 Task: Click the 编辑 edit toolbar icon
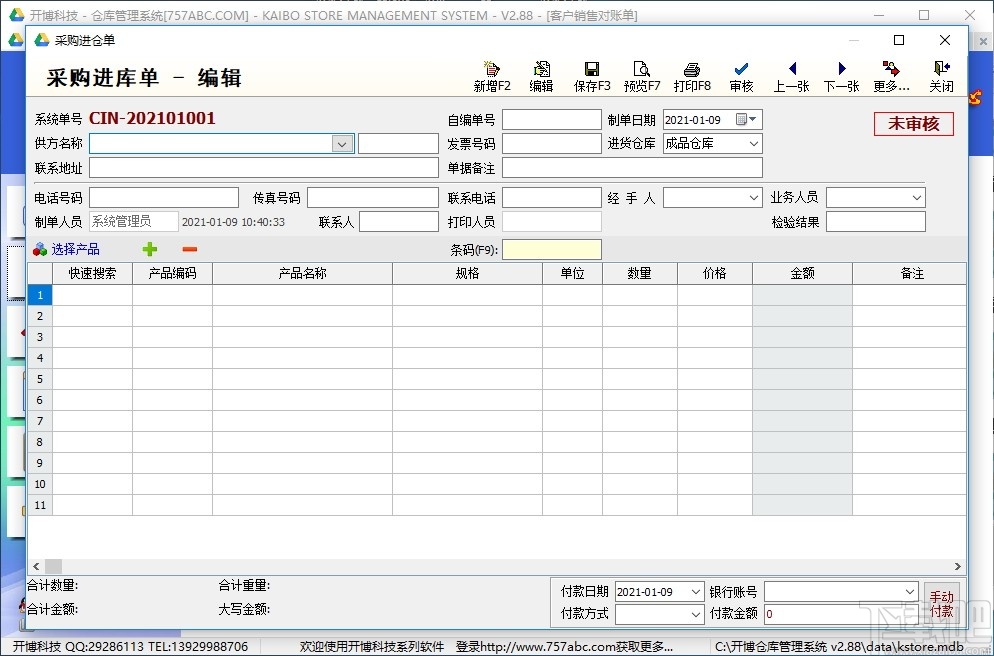click(x=542, y=68)
